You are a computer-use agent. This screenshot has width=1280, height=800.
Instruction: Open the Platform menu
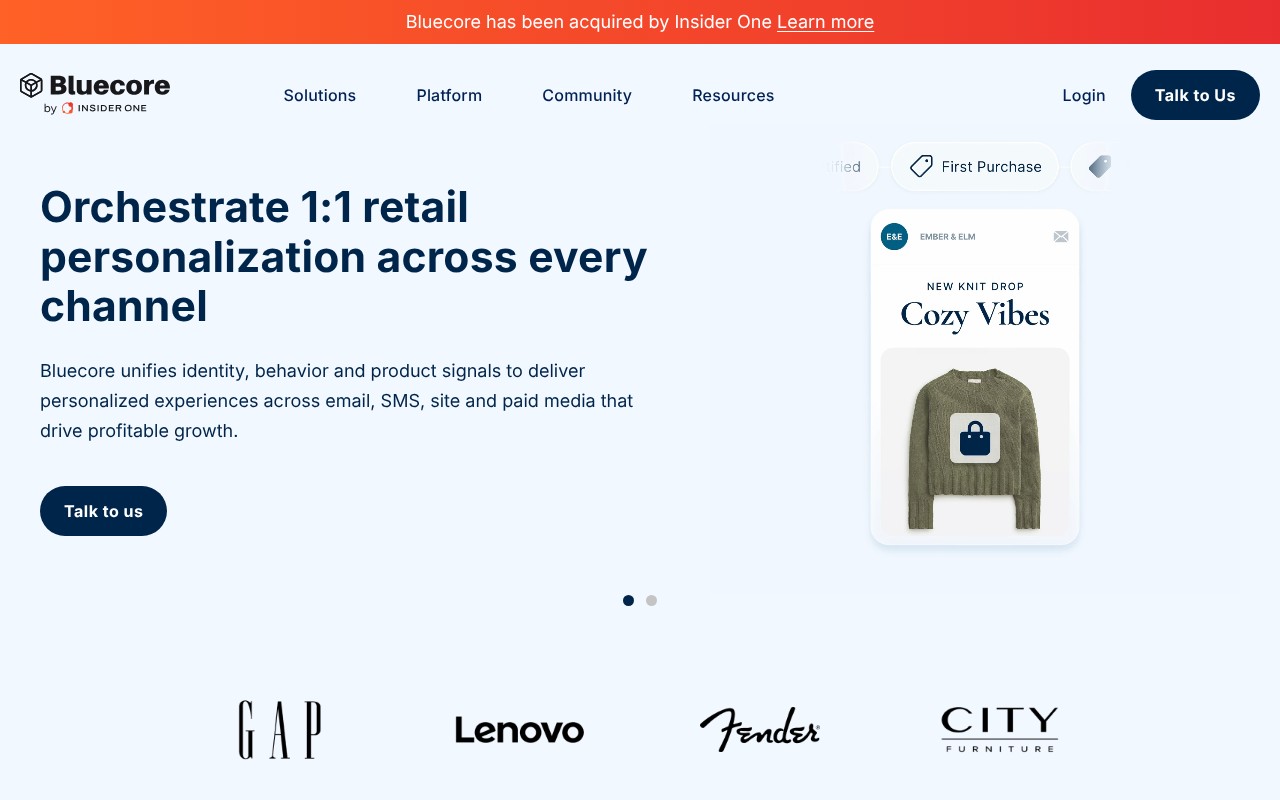pos(449,95)
